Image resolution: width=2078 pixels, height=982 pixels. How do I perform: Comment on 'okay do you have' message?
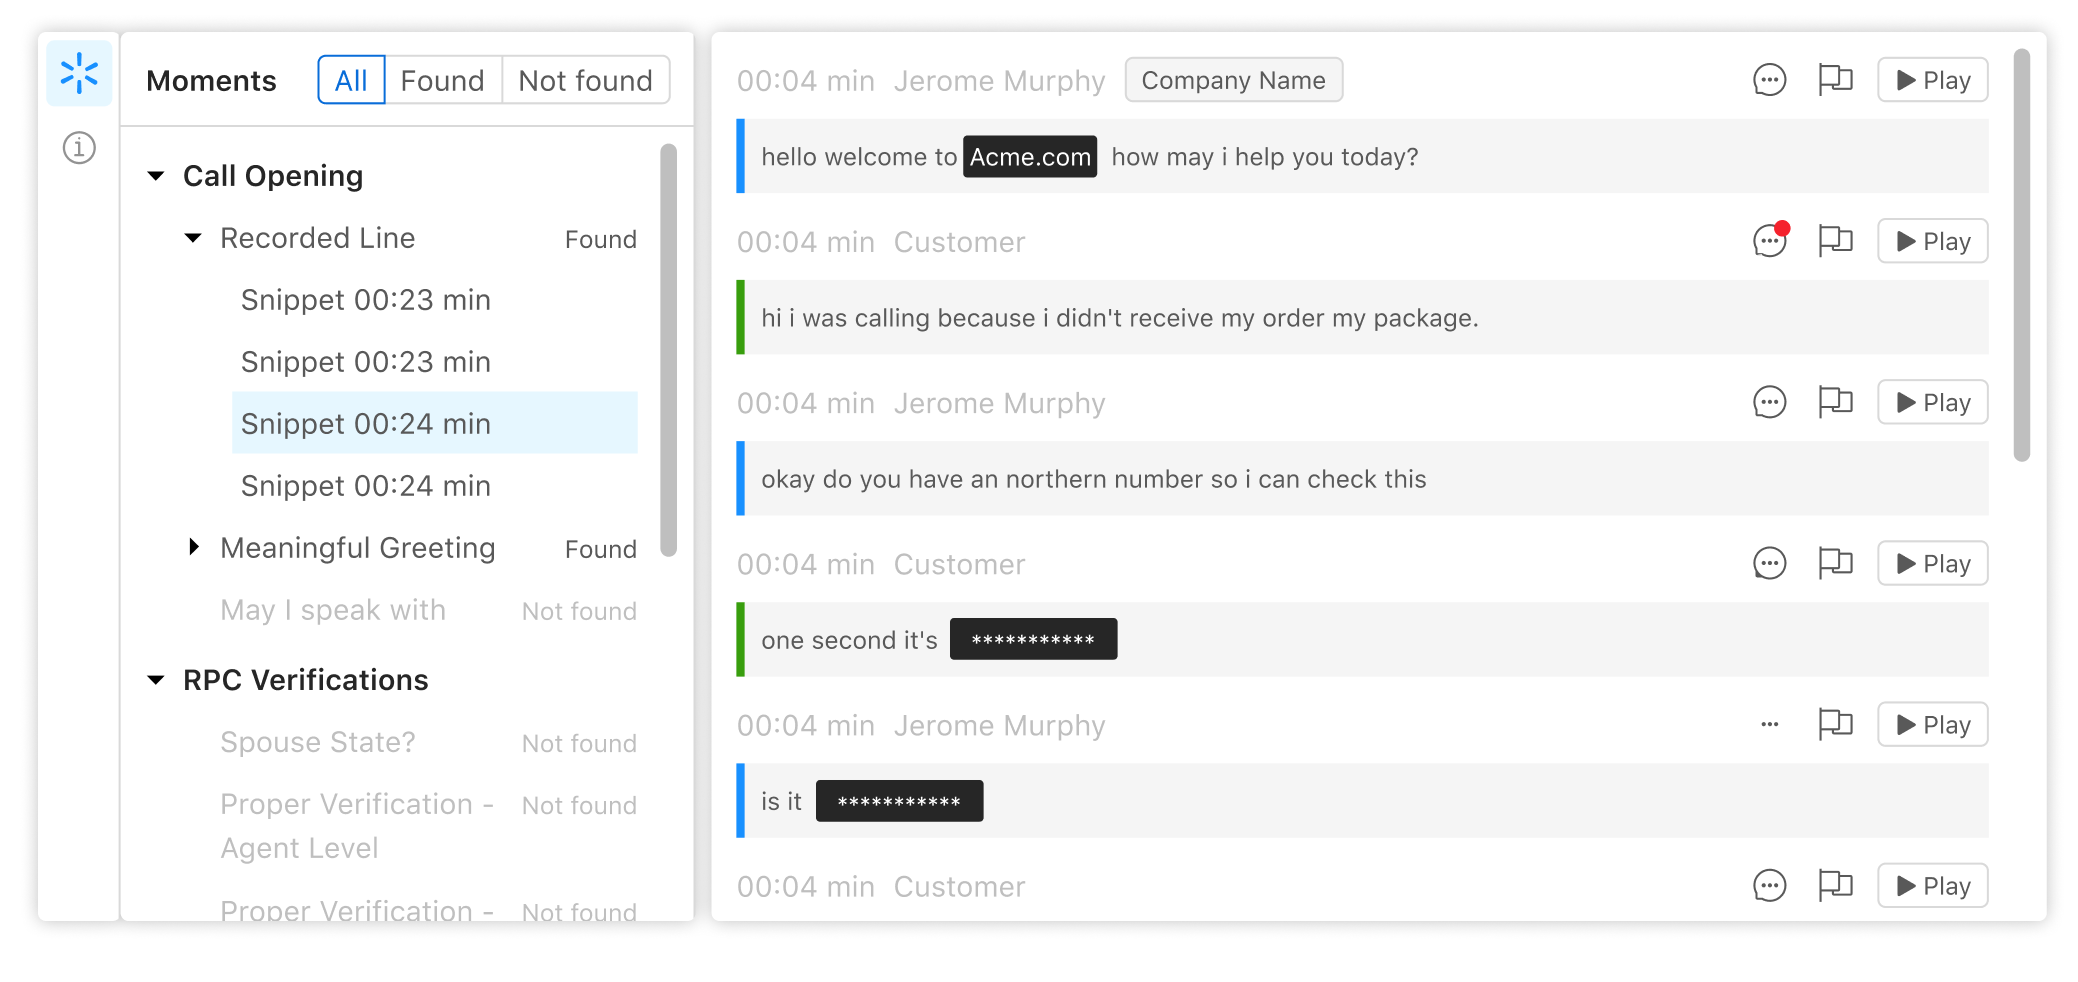(1769, 402)
